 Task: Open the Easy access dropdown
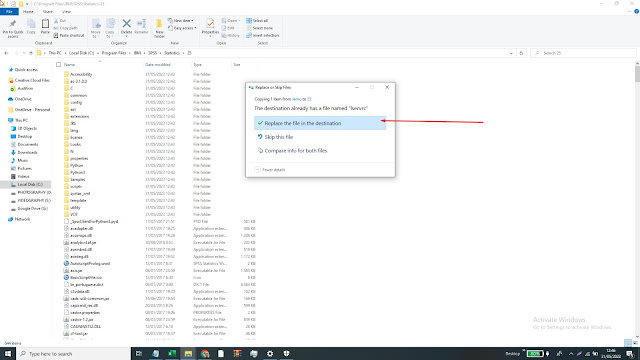[x=182, y=28]
